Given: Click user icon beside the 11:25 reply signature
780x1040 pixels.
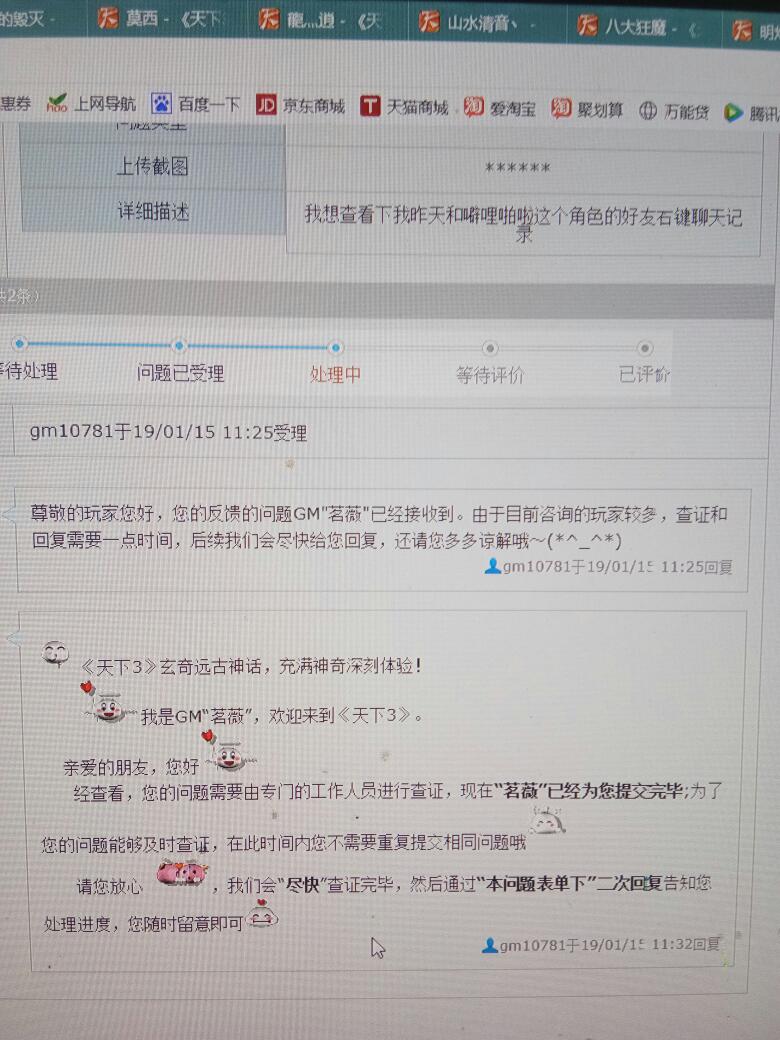Looking at the screenshot, I should pyautogui.click(x=492, y=567).
